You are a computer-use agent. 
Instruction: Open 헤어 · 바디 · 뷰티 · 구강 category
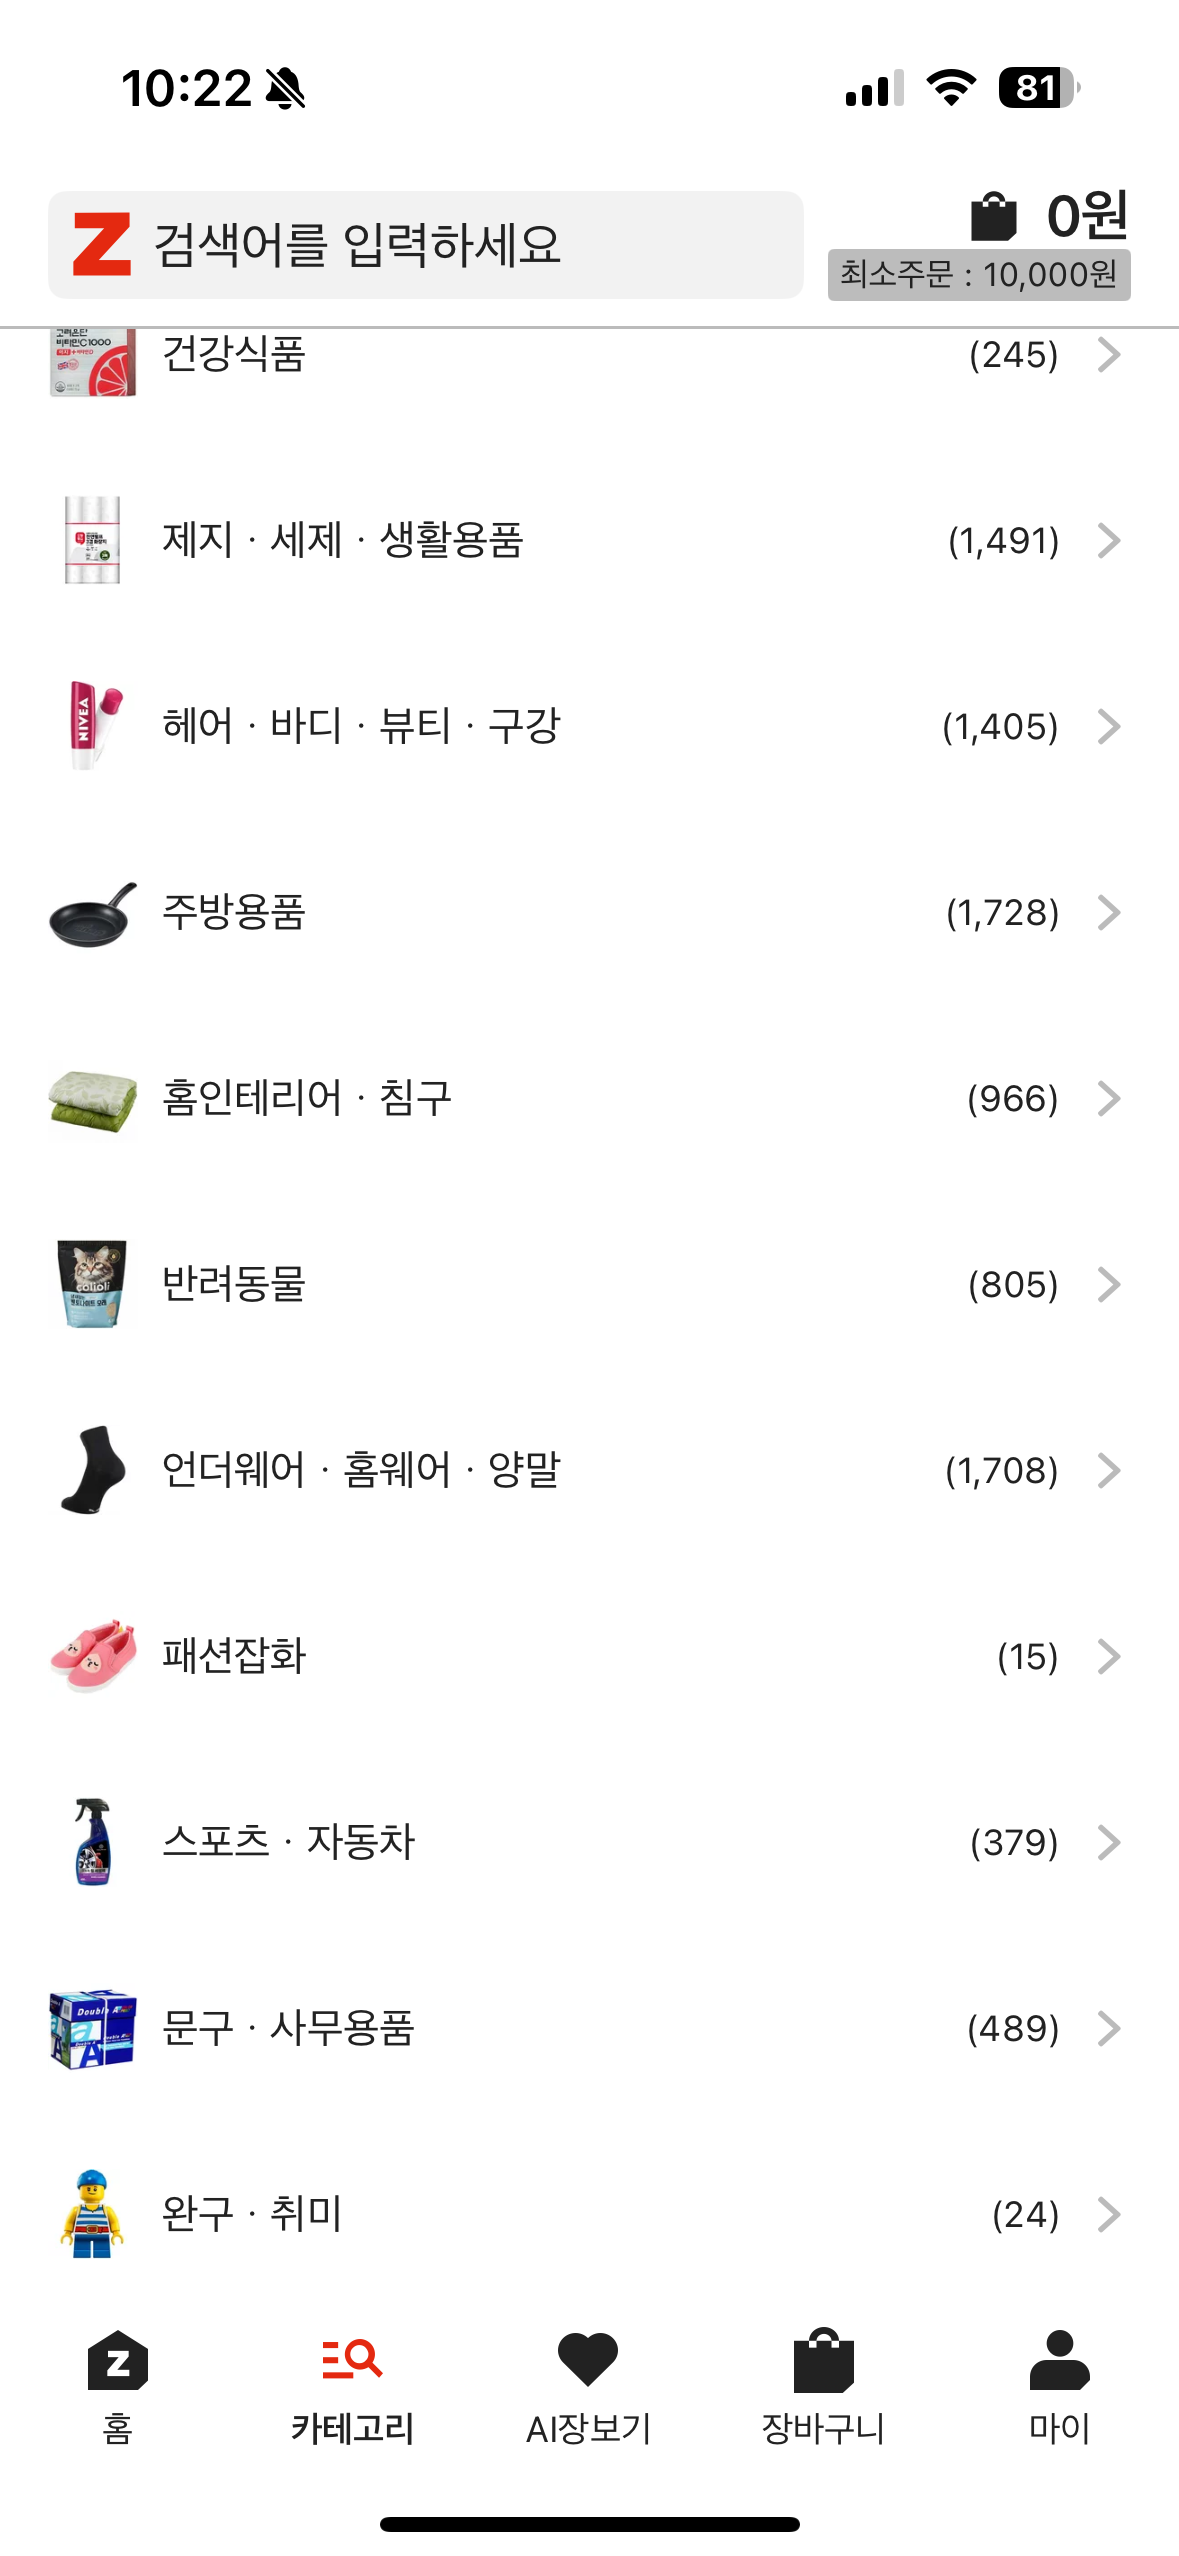[361, 727]
